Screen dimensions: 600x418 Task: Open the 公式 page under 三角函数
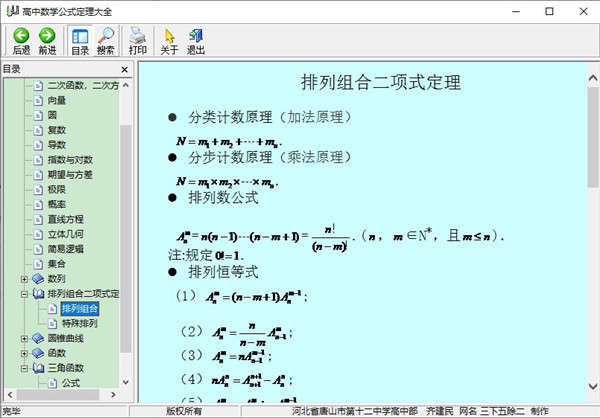[x=71, y=383]
